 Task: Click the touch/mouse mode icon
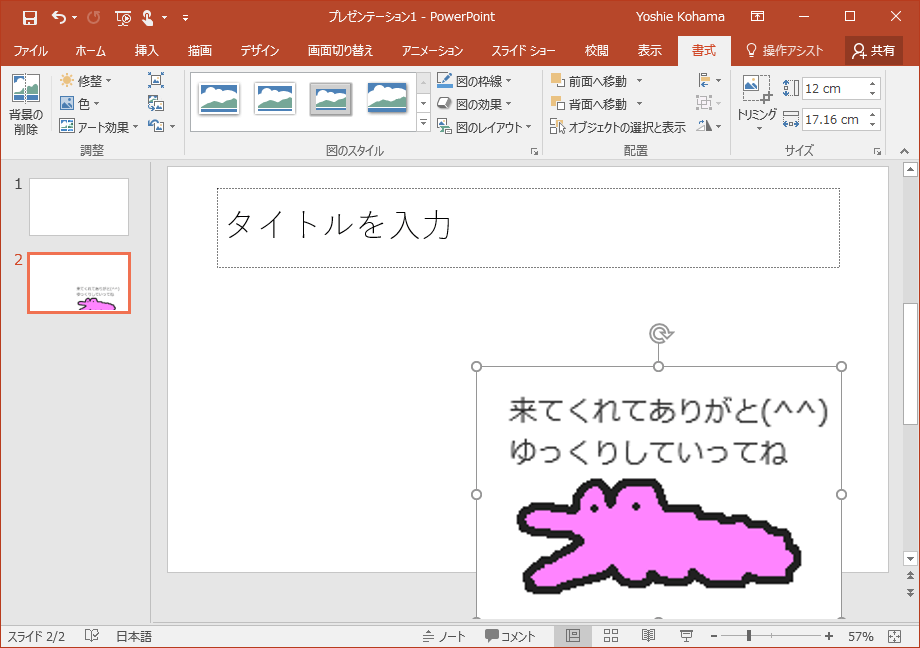(x=147, y=18)
